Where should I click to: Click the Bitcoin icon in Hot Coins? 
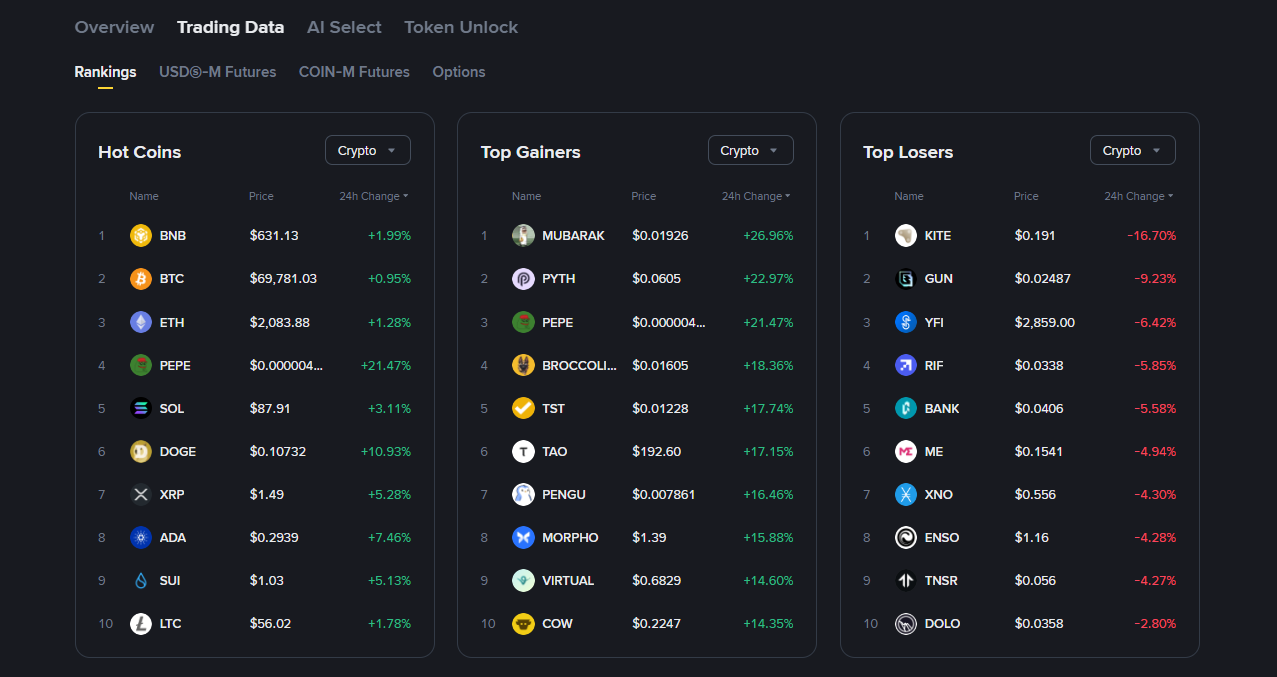(141, 279)
